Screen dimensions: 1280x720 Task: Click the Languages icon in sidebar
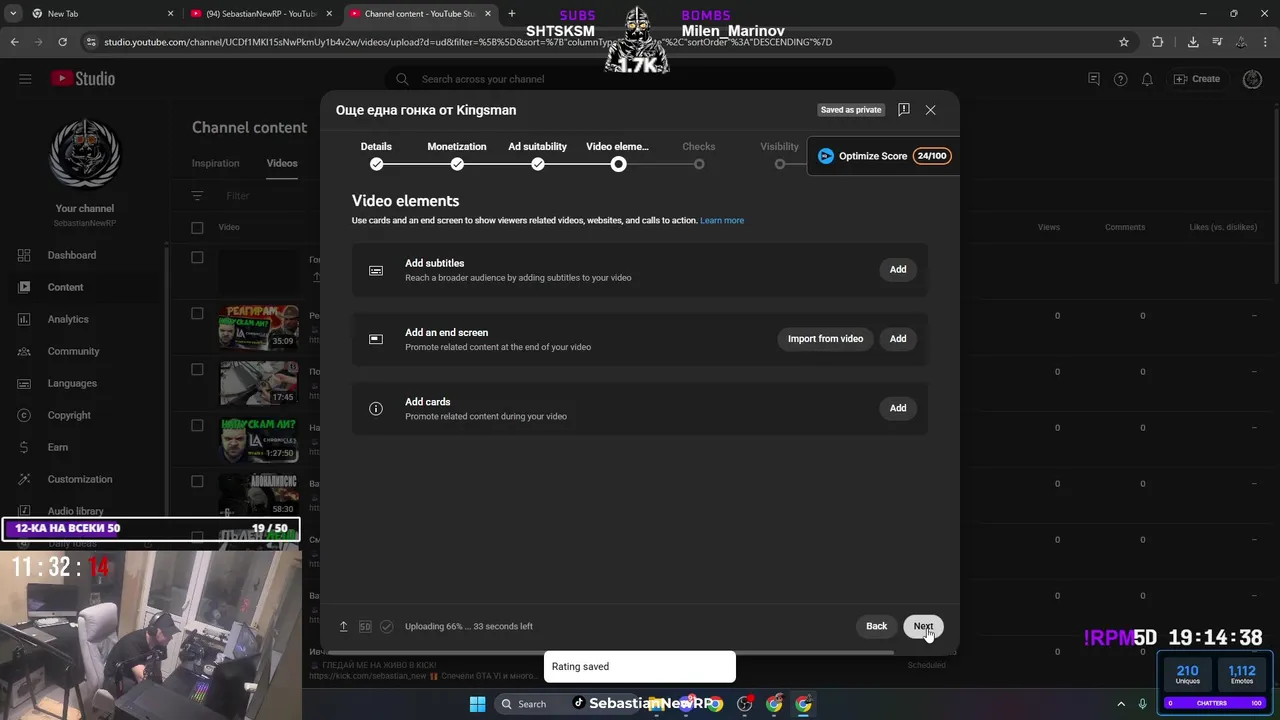[x=24, y=383]
